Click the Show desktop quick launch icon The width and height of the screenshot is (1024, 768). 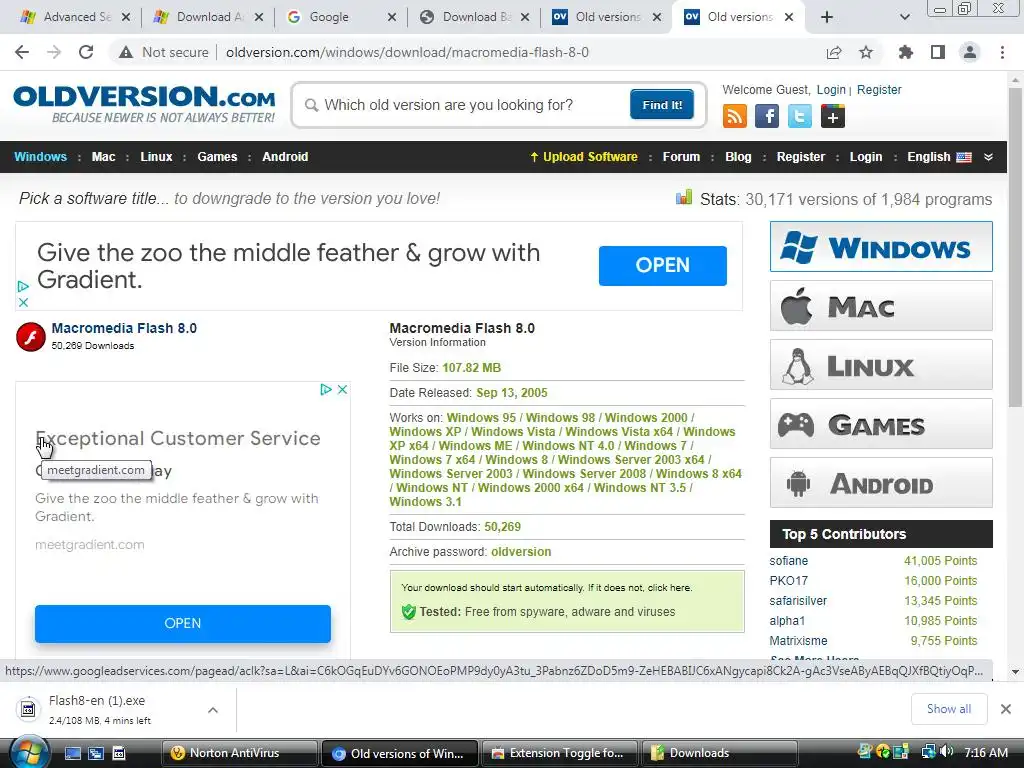(72, 753)
